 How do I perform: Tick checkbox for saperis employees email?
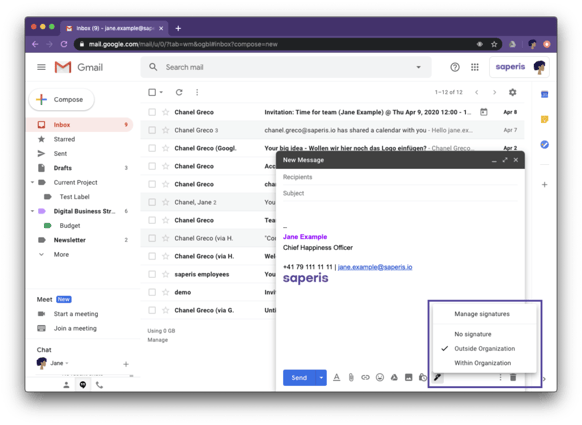[x=152, y=274]
